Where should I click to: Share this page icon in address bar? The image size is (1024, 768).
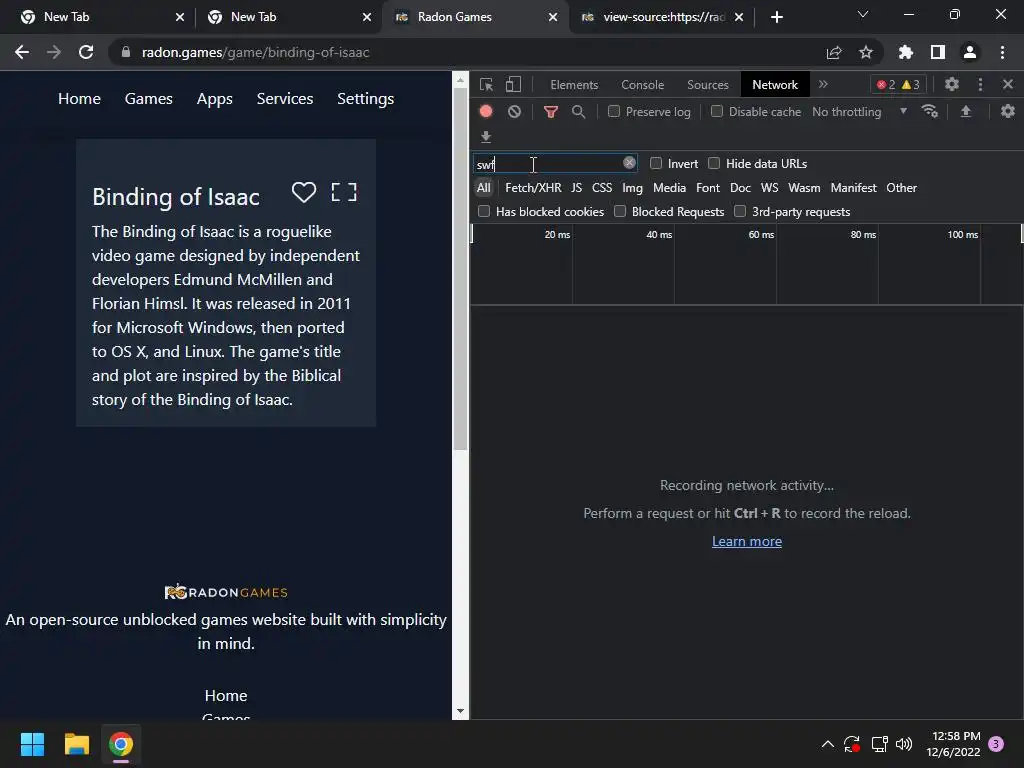tap(834, 52)
